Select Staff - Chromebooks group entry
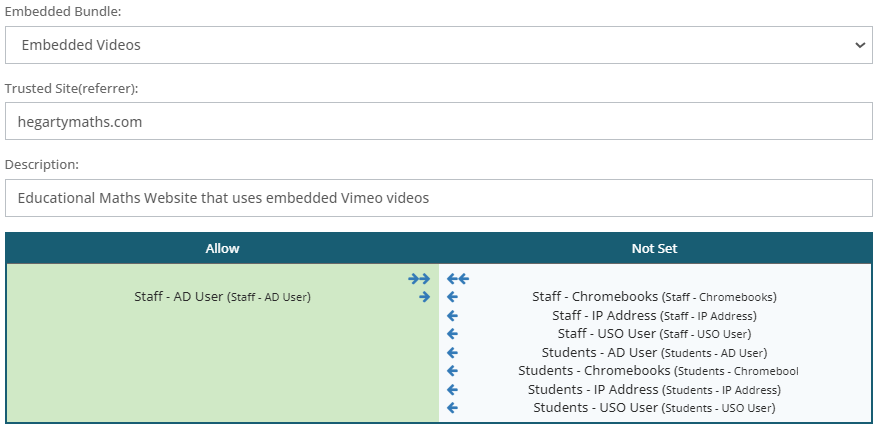 click(x=654, y=297)
